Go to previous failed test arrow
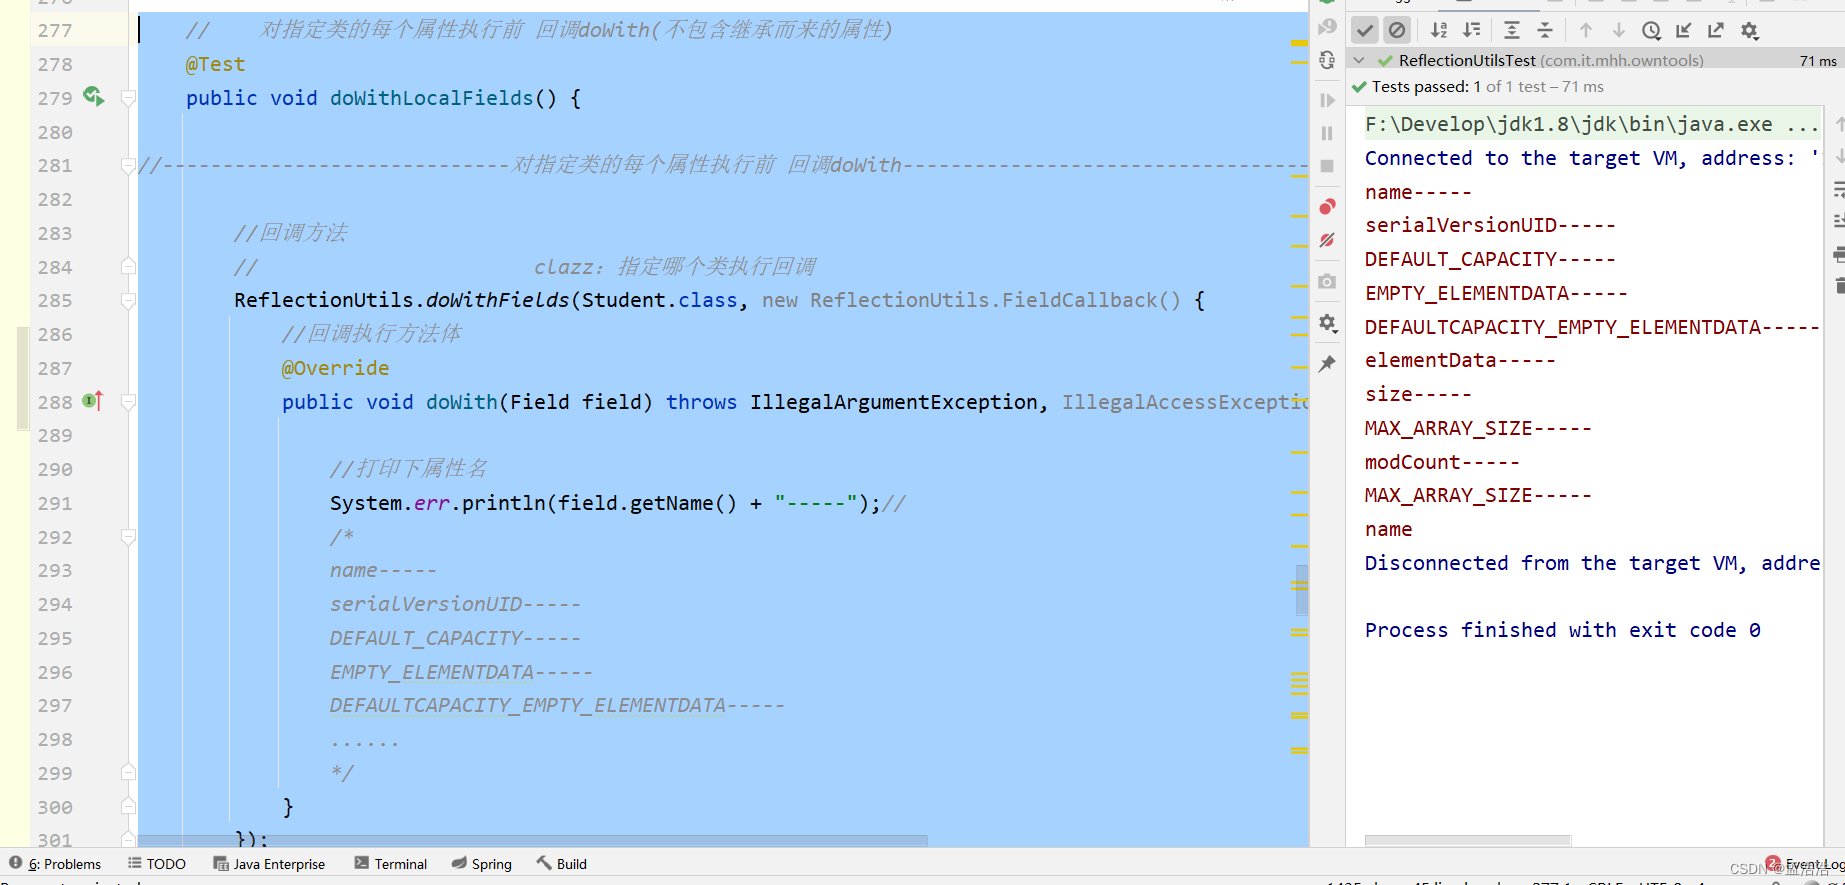 [1586, 30]
